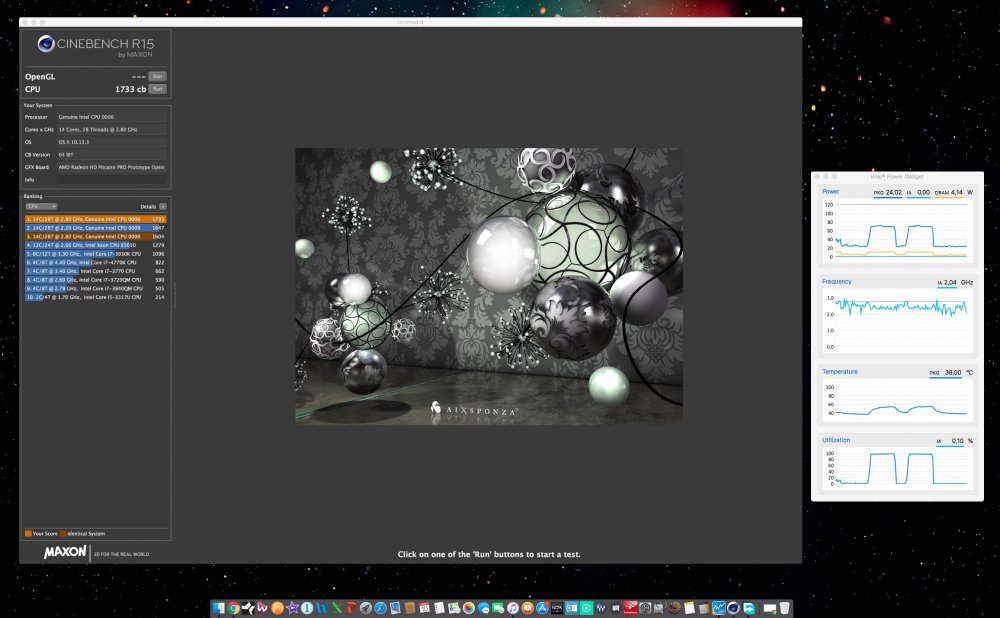Select ranking row 1 scoring 1733
The image size is (1000, 618).
click(x=96, y=219)
